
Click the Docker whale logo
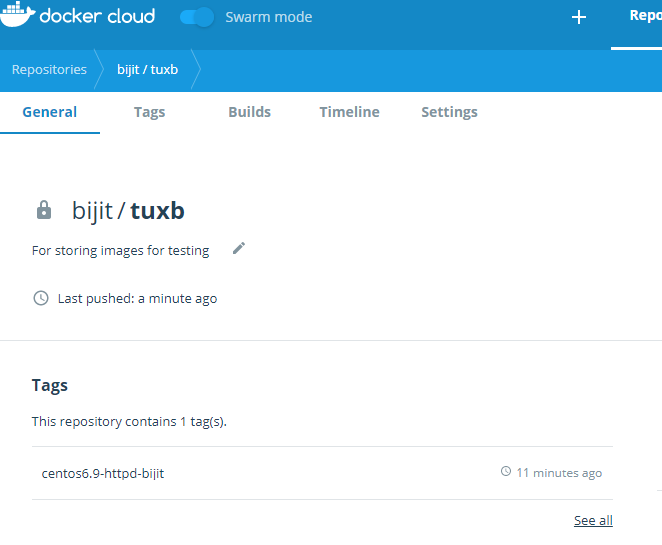(x=17, y=14)
